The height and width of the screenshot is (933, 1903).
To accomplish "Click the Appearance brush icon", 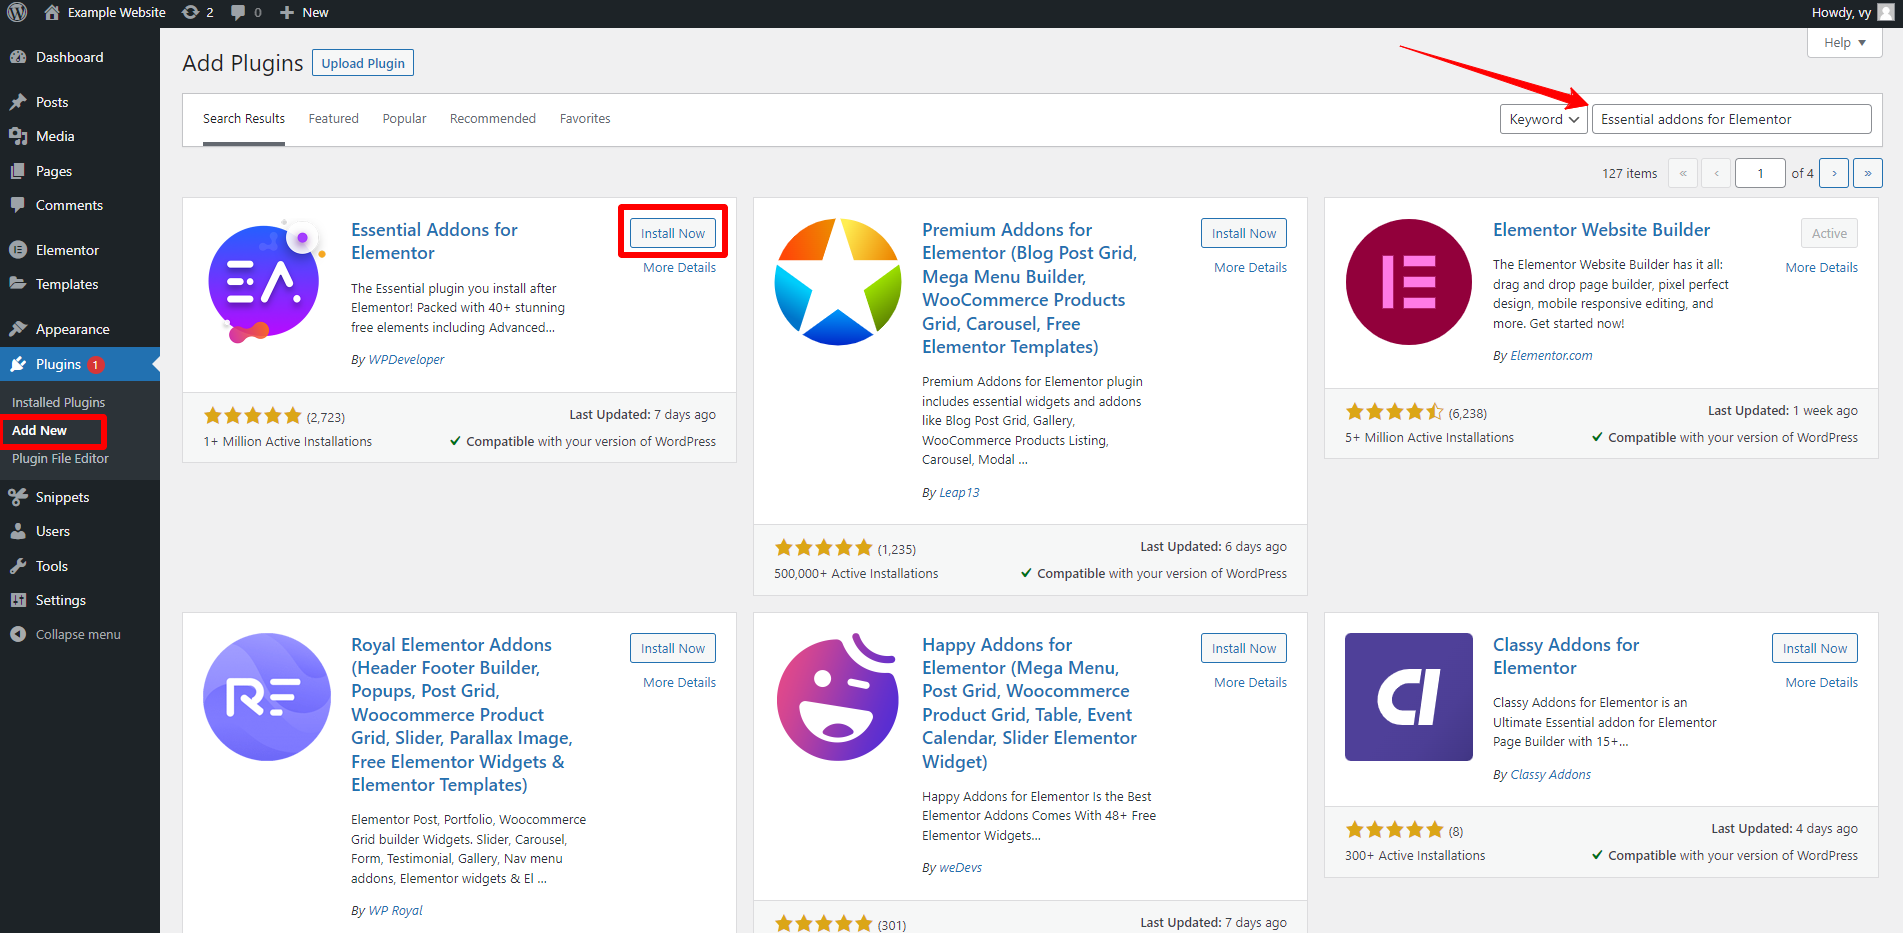I will [x=18, y=329].
